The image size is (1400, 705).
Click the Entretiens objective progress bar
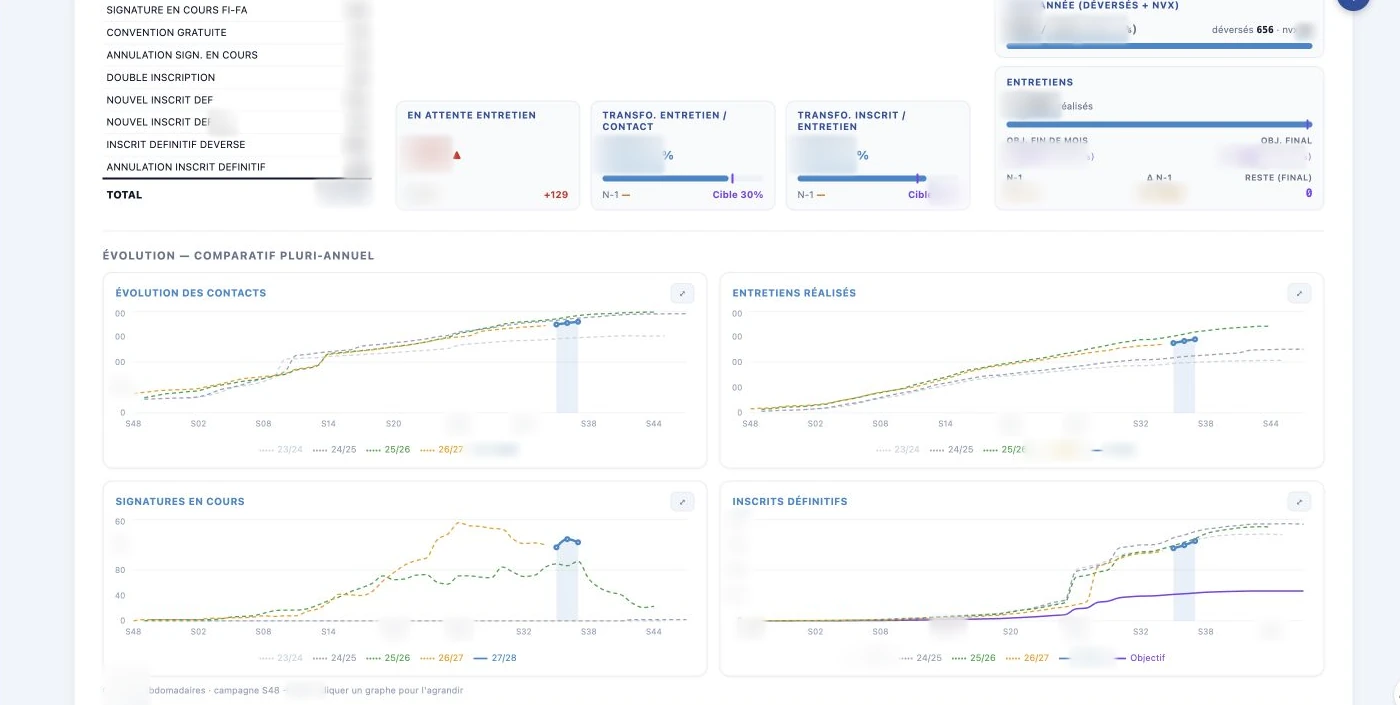(1159, 124)
